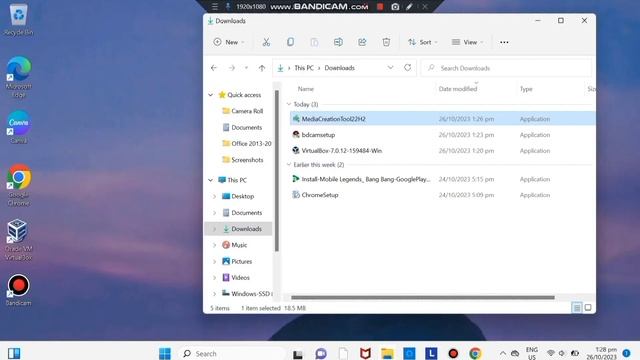Open the Microsoft Edge desktop shortcut

(18, 77)
